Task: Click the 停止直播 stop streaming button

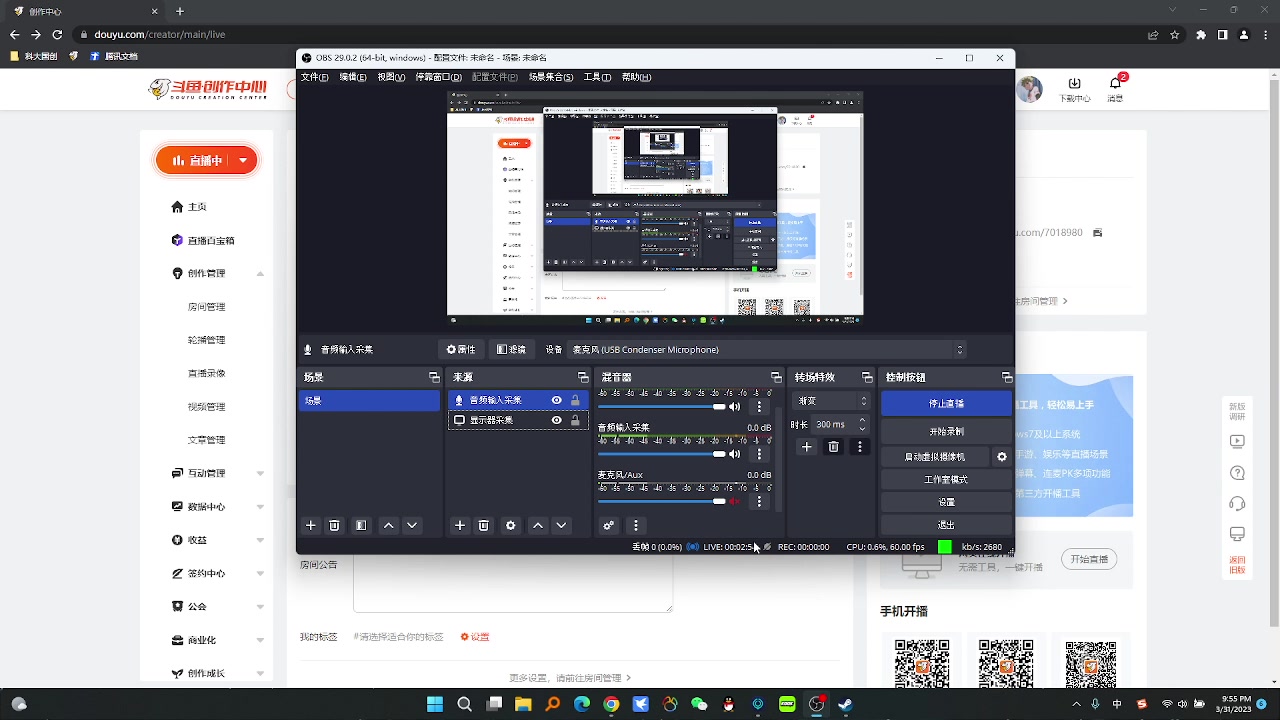Action: tap(946, 403)
